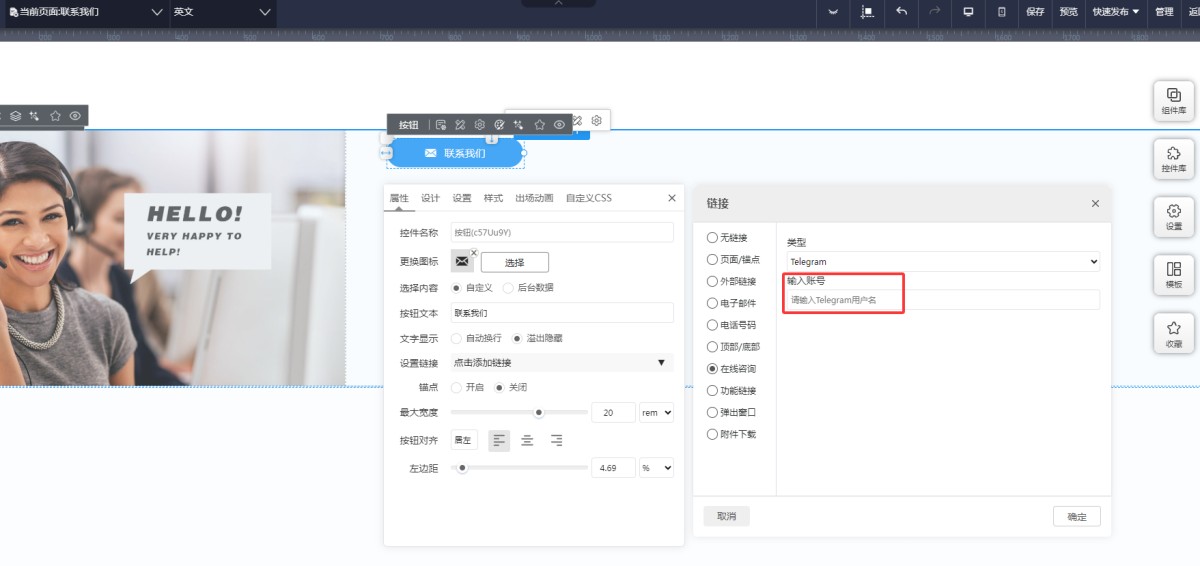This screenshot has width=1200, height=566.
Task: Click the 保存 save button
Action: click(1035, 12)
